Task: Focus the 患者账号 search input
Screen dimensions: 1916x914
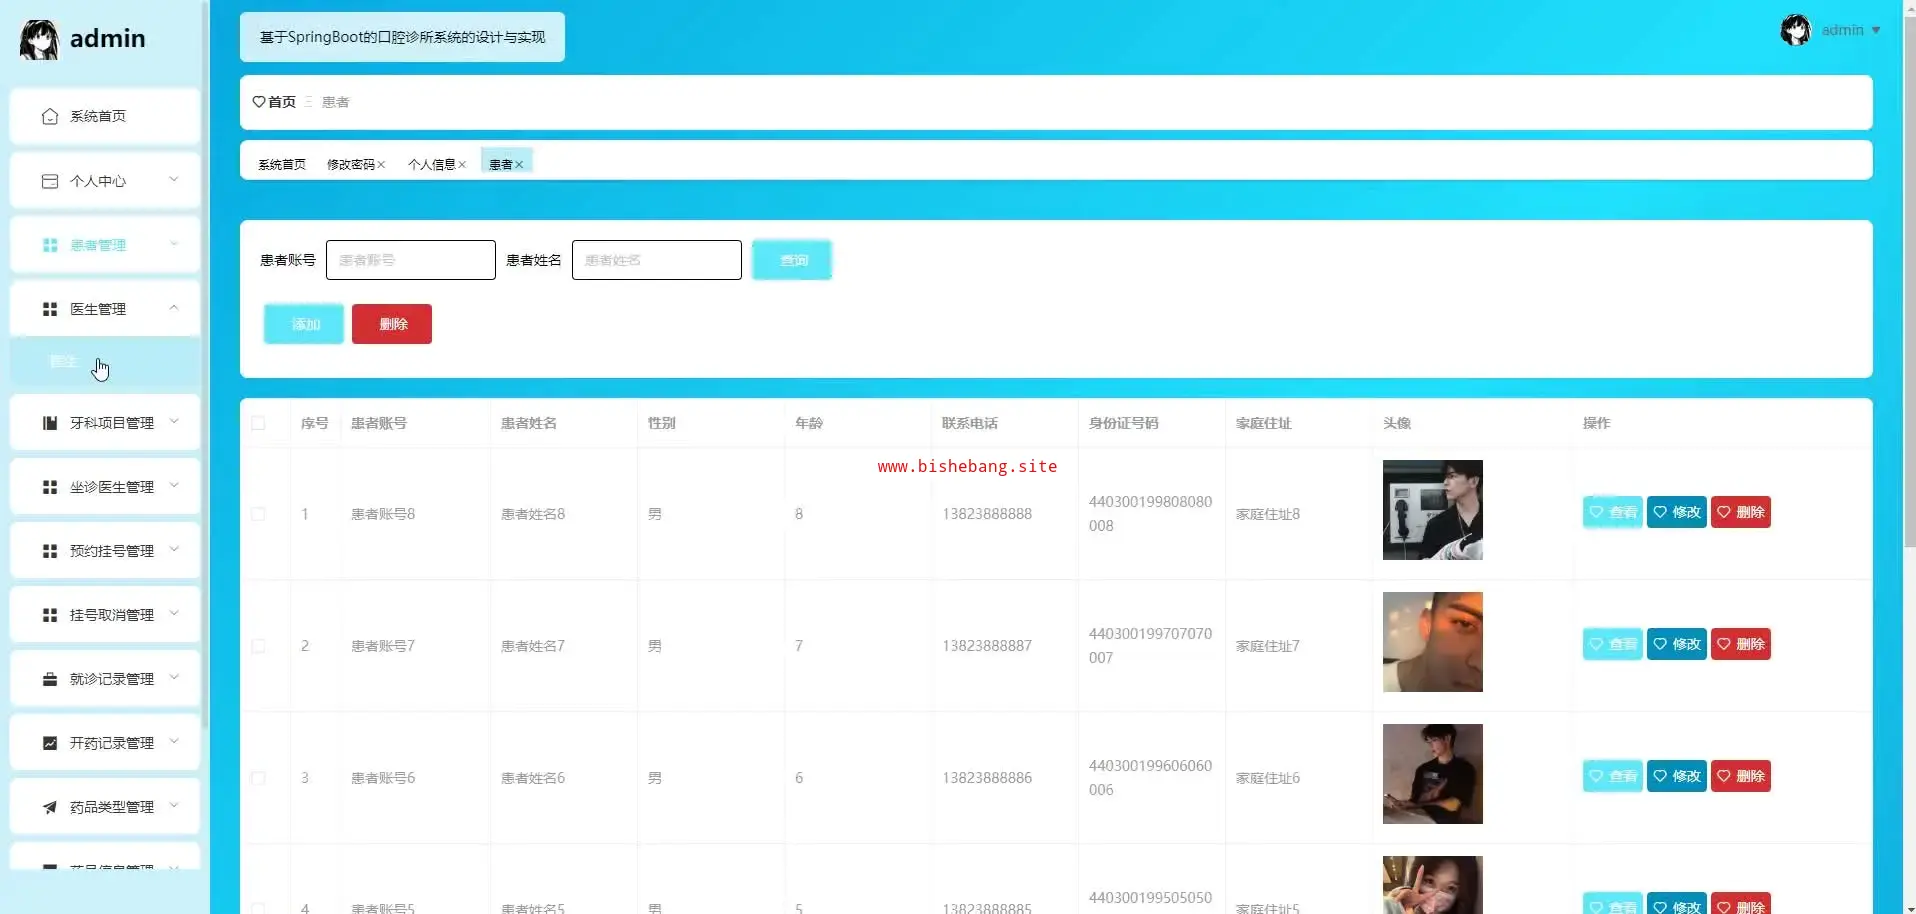Action: 411,260
